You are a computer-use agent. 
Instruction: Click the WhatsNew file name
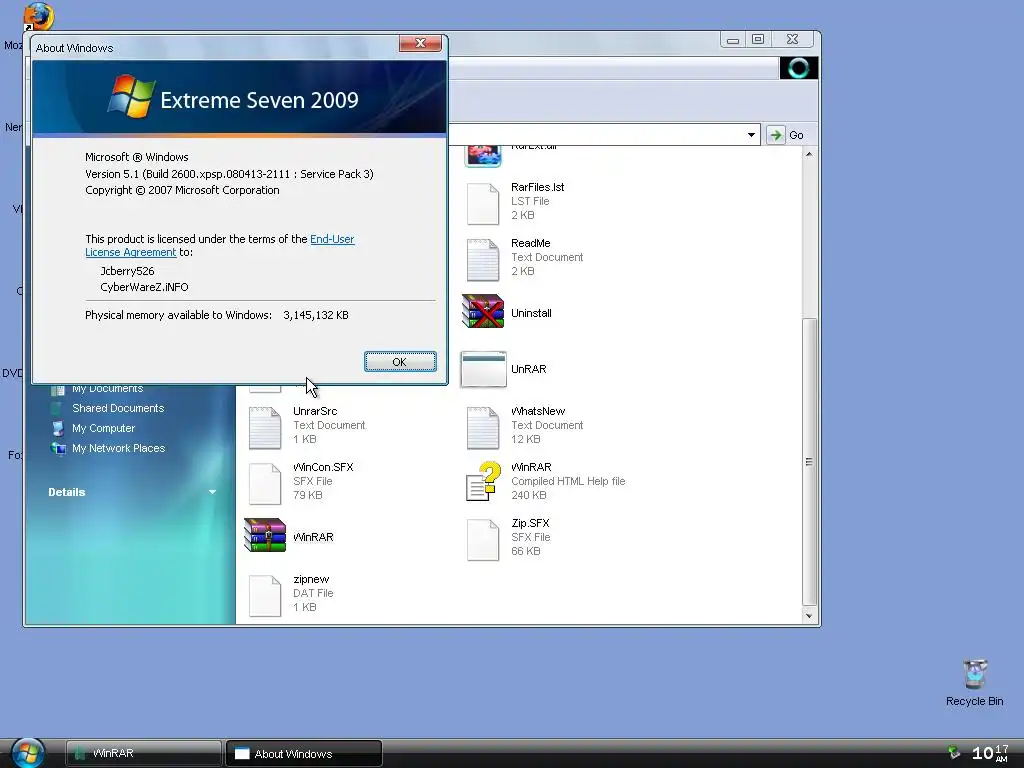(x=537, y=411)
